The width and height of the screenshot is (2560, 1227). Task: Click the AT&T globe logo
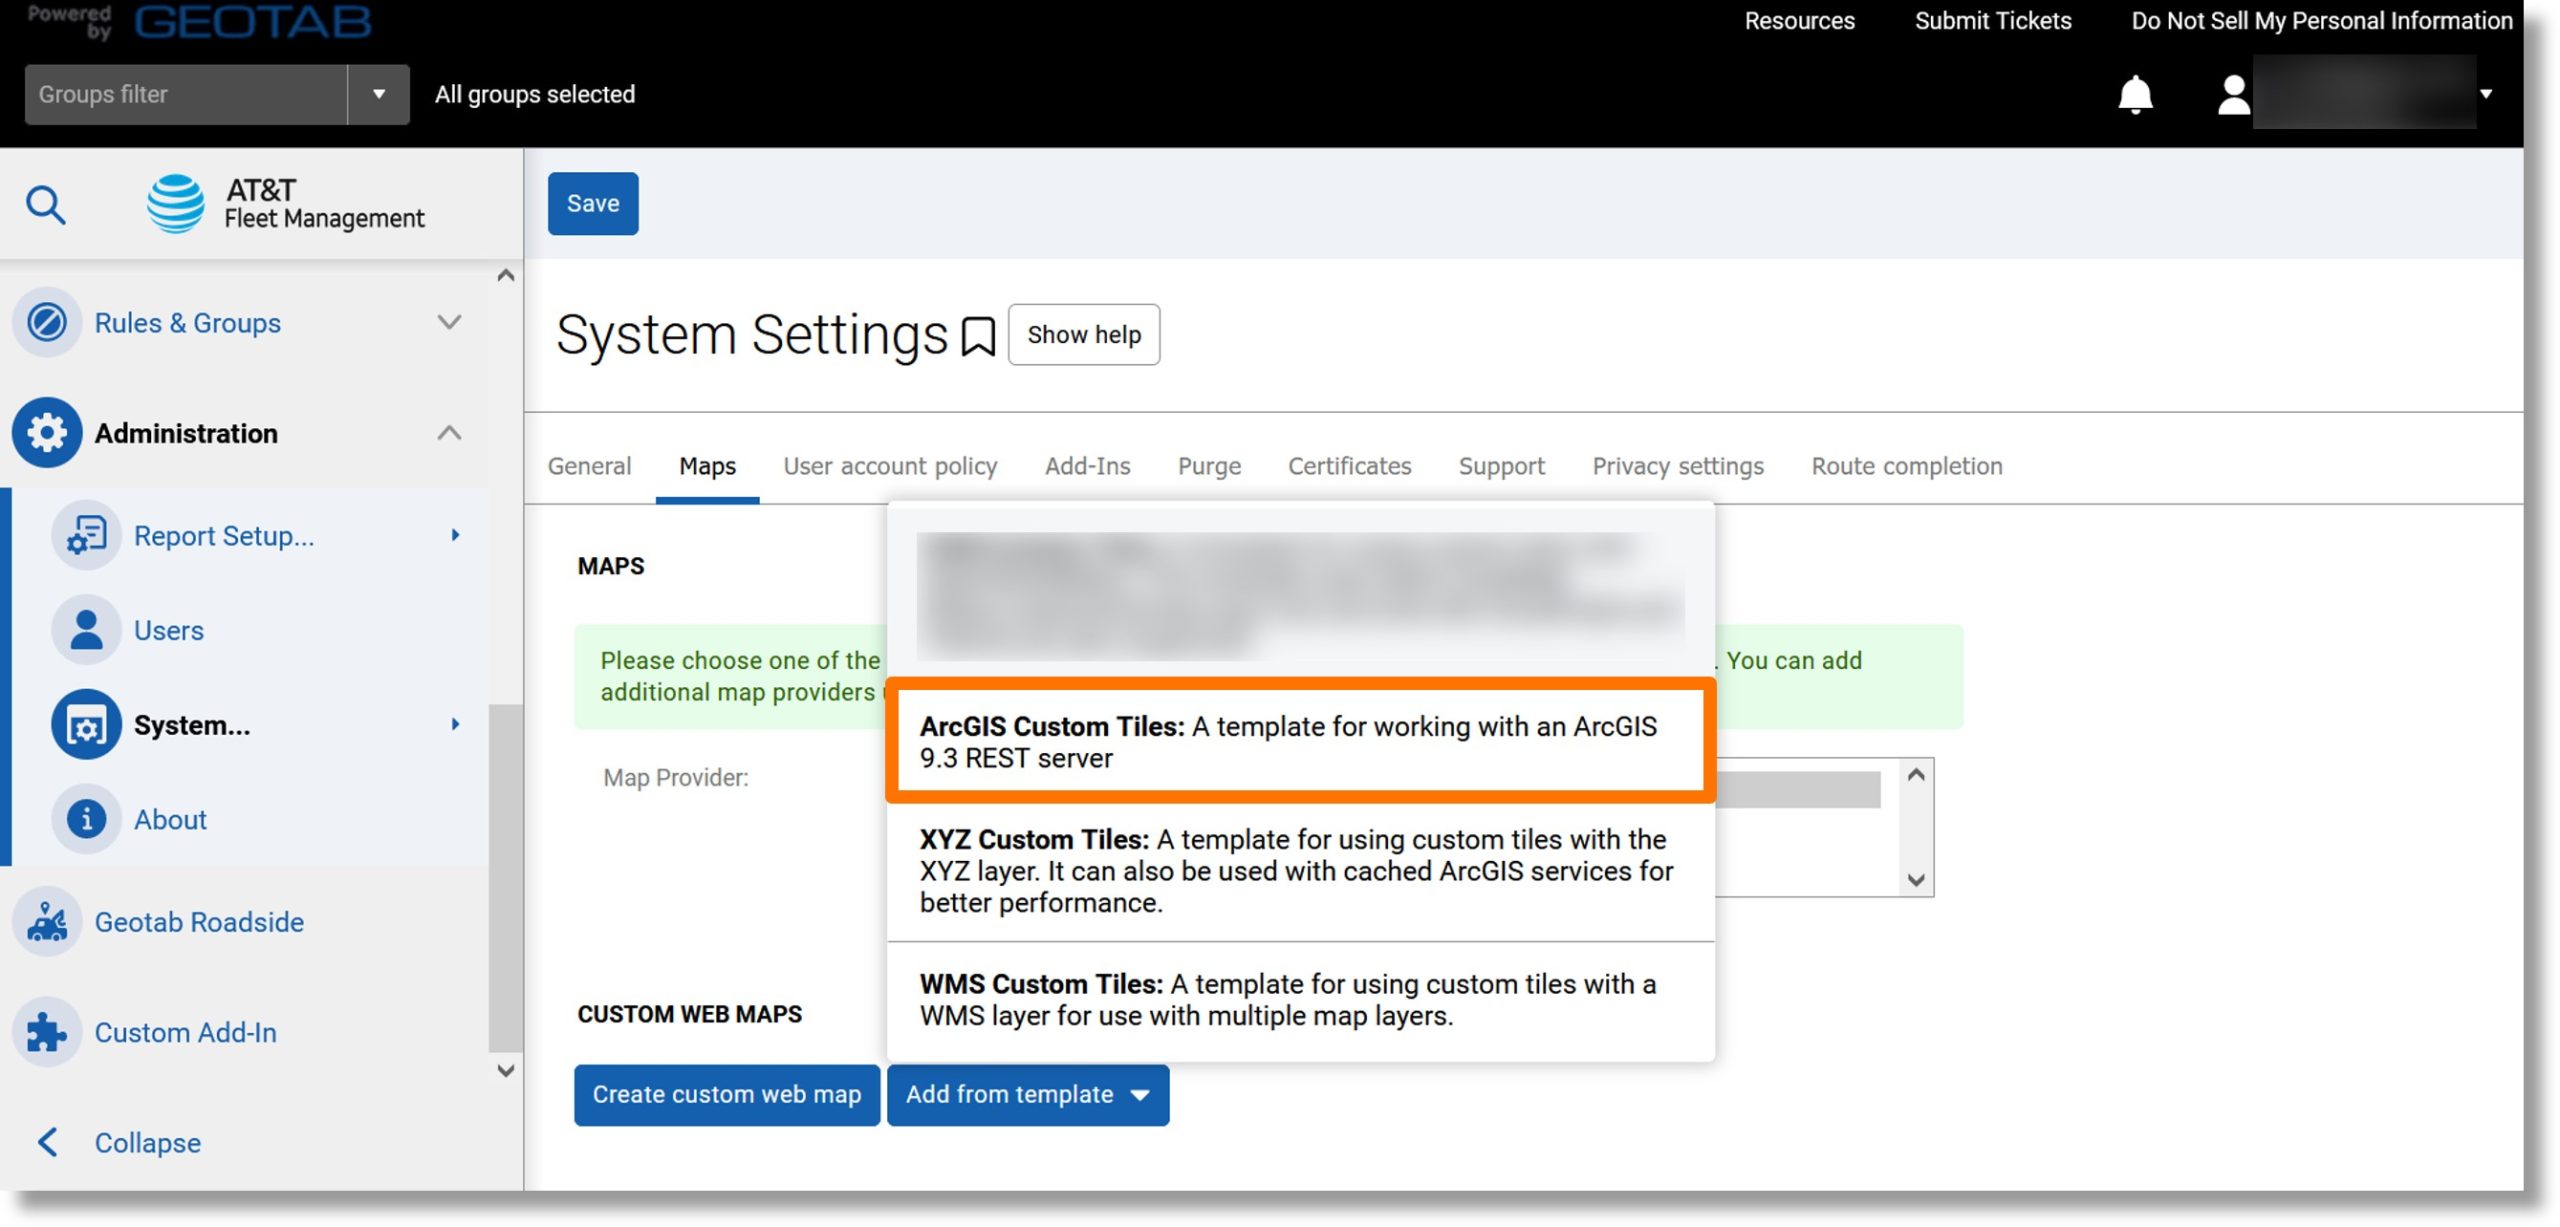176,203
